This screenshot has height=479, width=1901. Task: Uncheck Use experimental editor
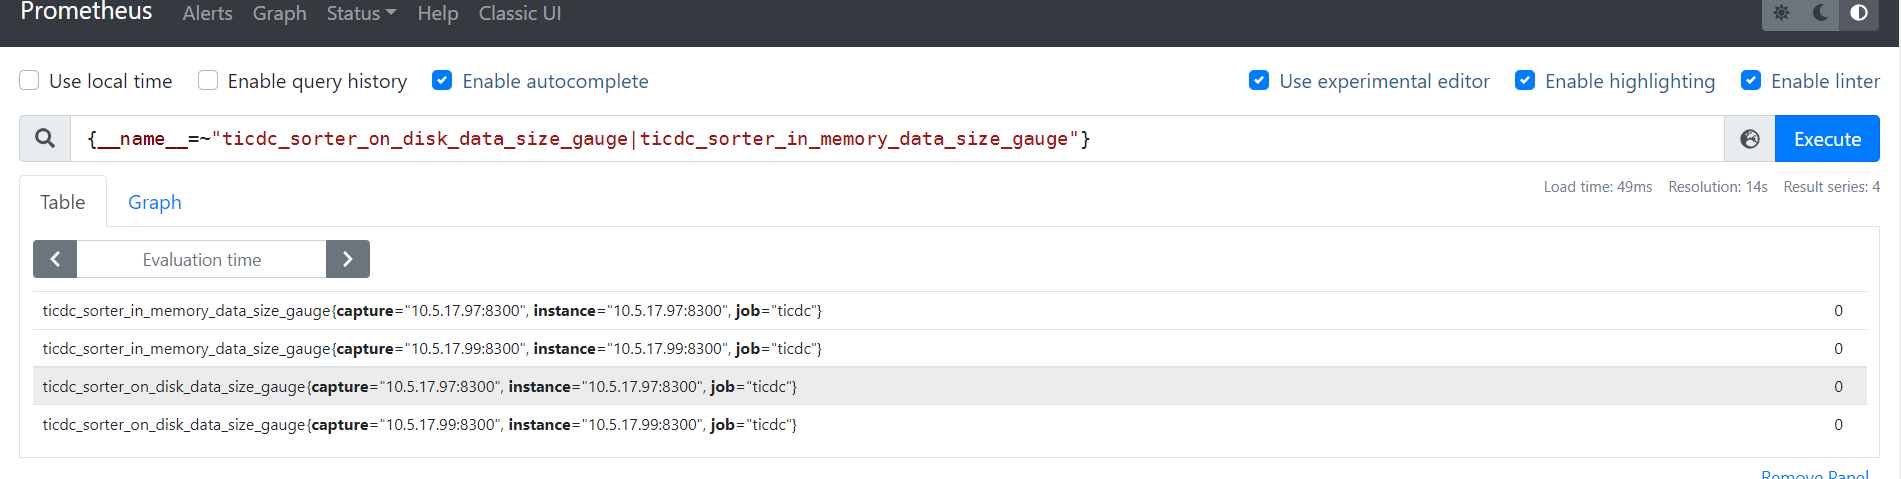tap(1259, 81)
